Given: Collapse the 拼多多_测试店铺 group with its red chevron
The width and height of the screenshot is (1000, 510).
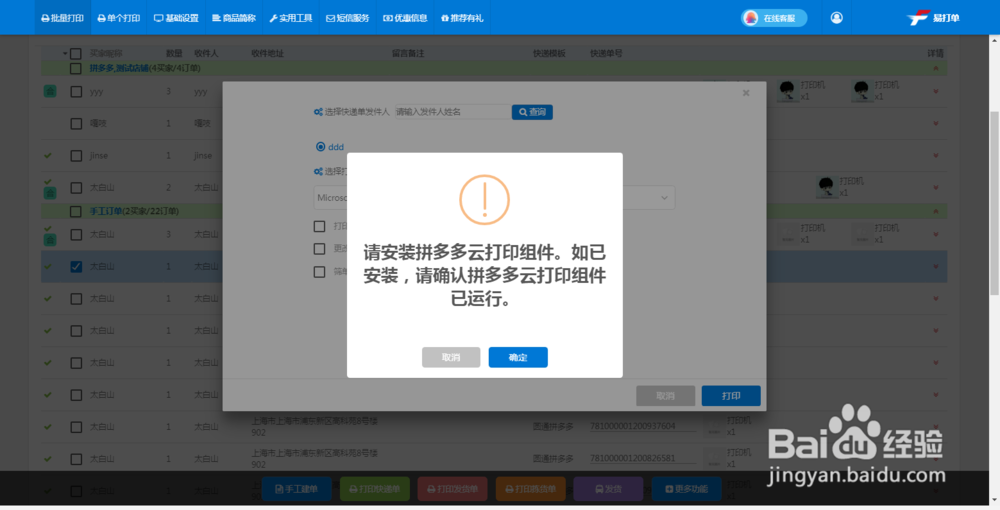Looking at the screenshot, I should (936, 68).
